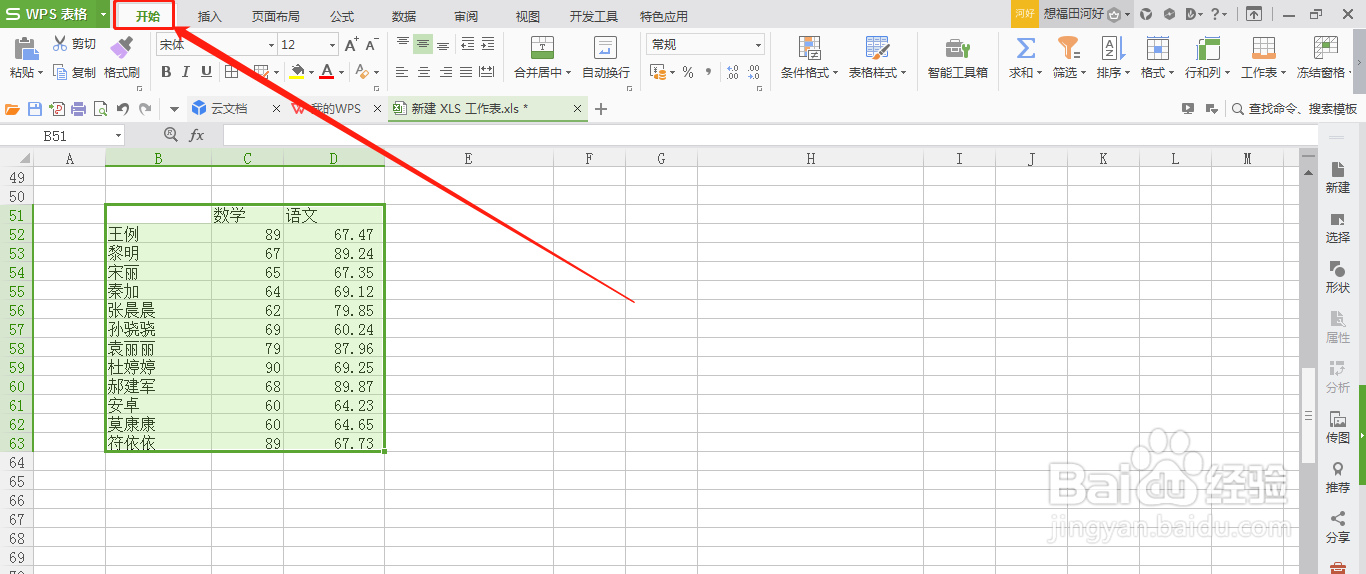Viewport: 1366px width, 574px height.
Task: Add a new document tab with plus
Action: 601,109
